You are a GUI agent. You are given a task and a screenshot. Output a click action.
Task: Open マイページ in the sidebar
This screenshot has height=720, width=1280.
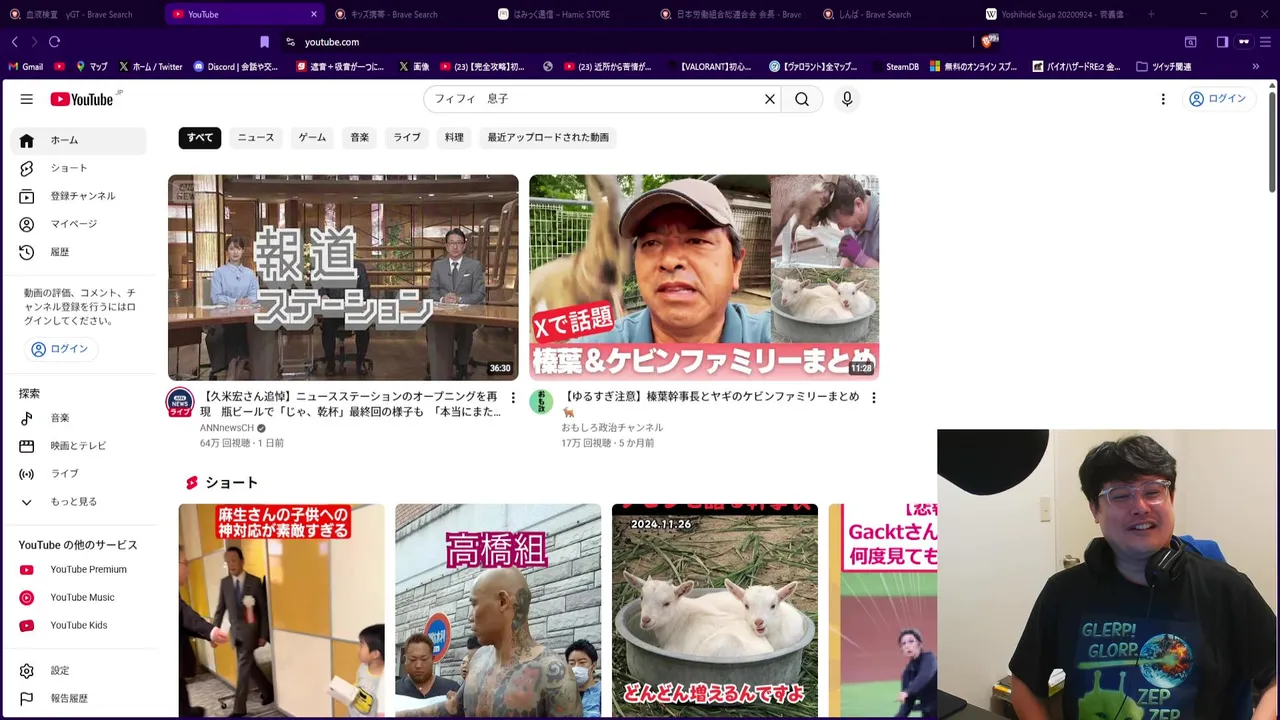pyautogui.click(x=79, y=224)
